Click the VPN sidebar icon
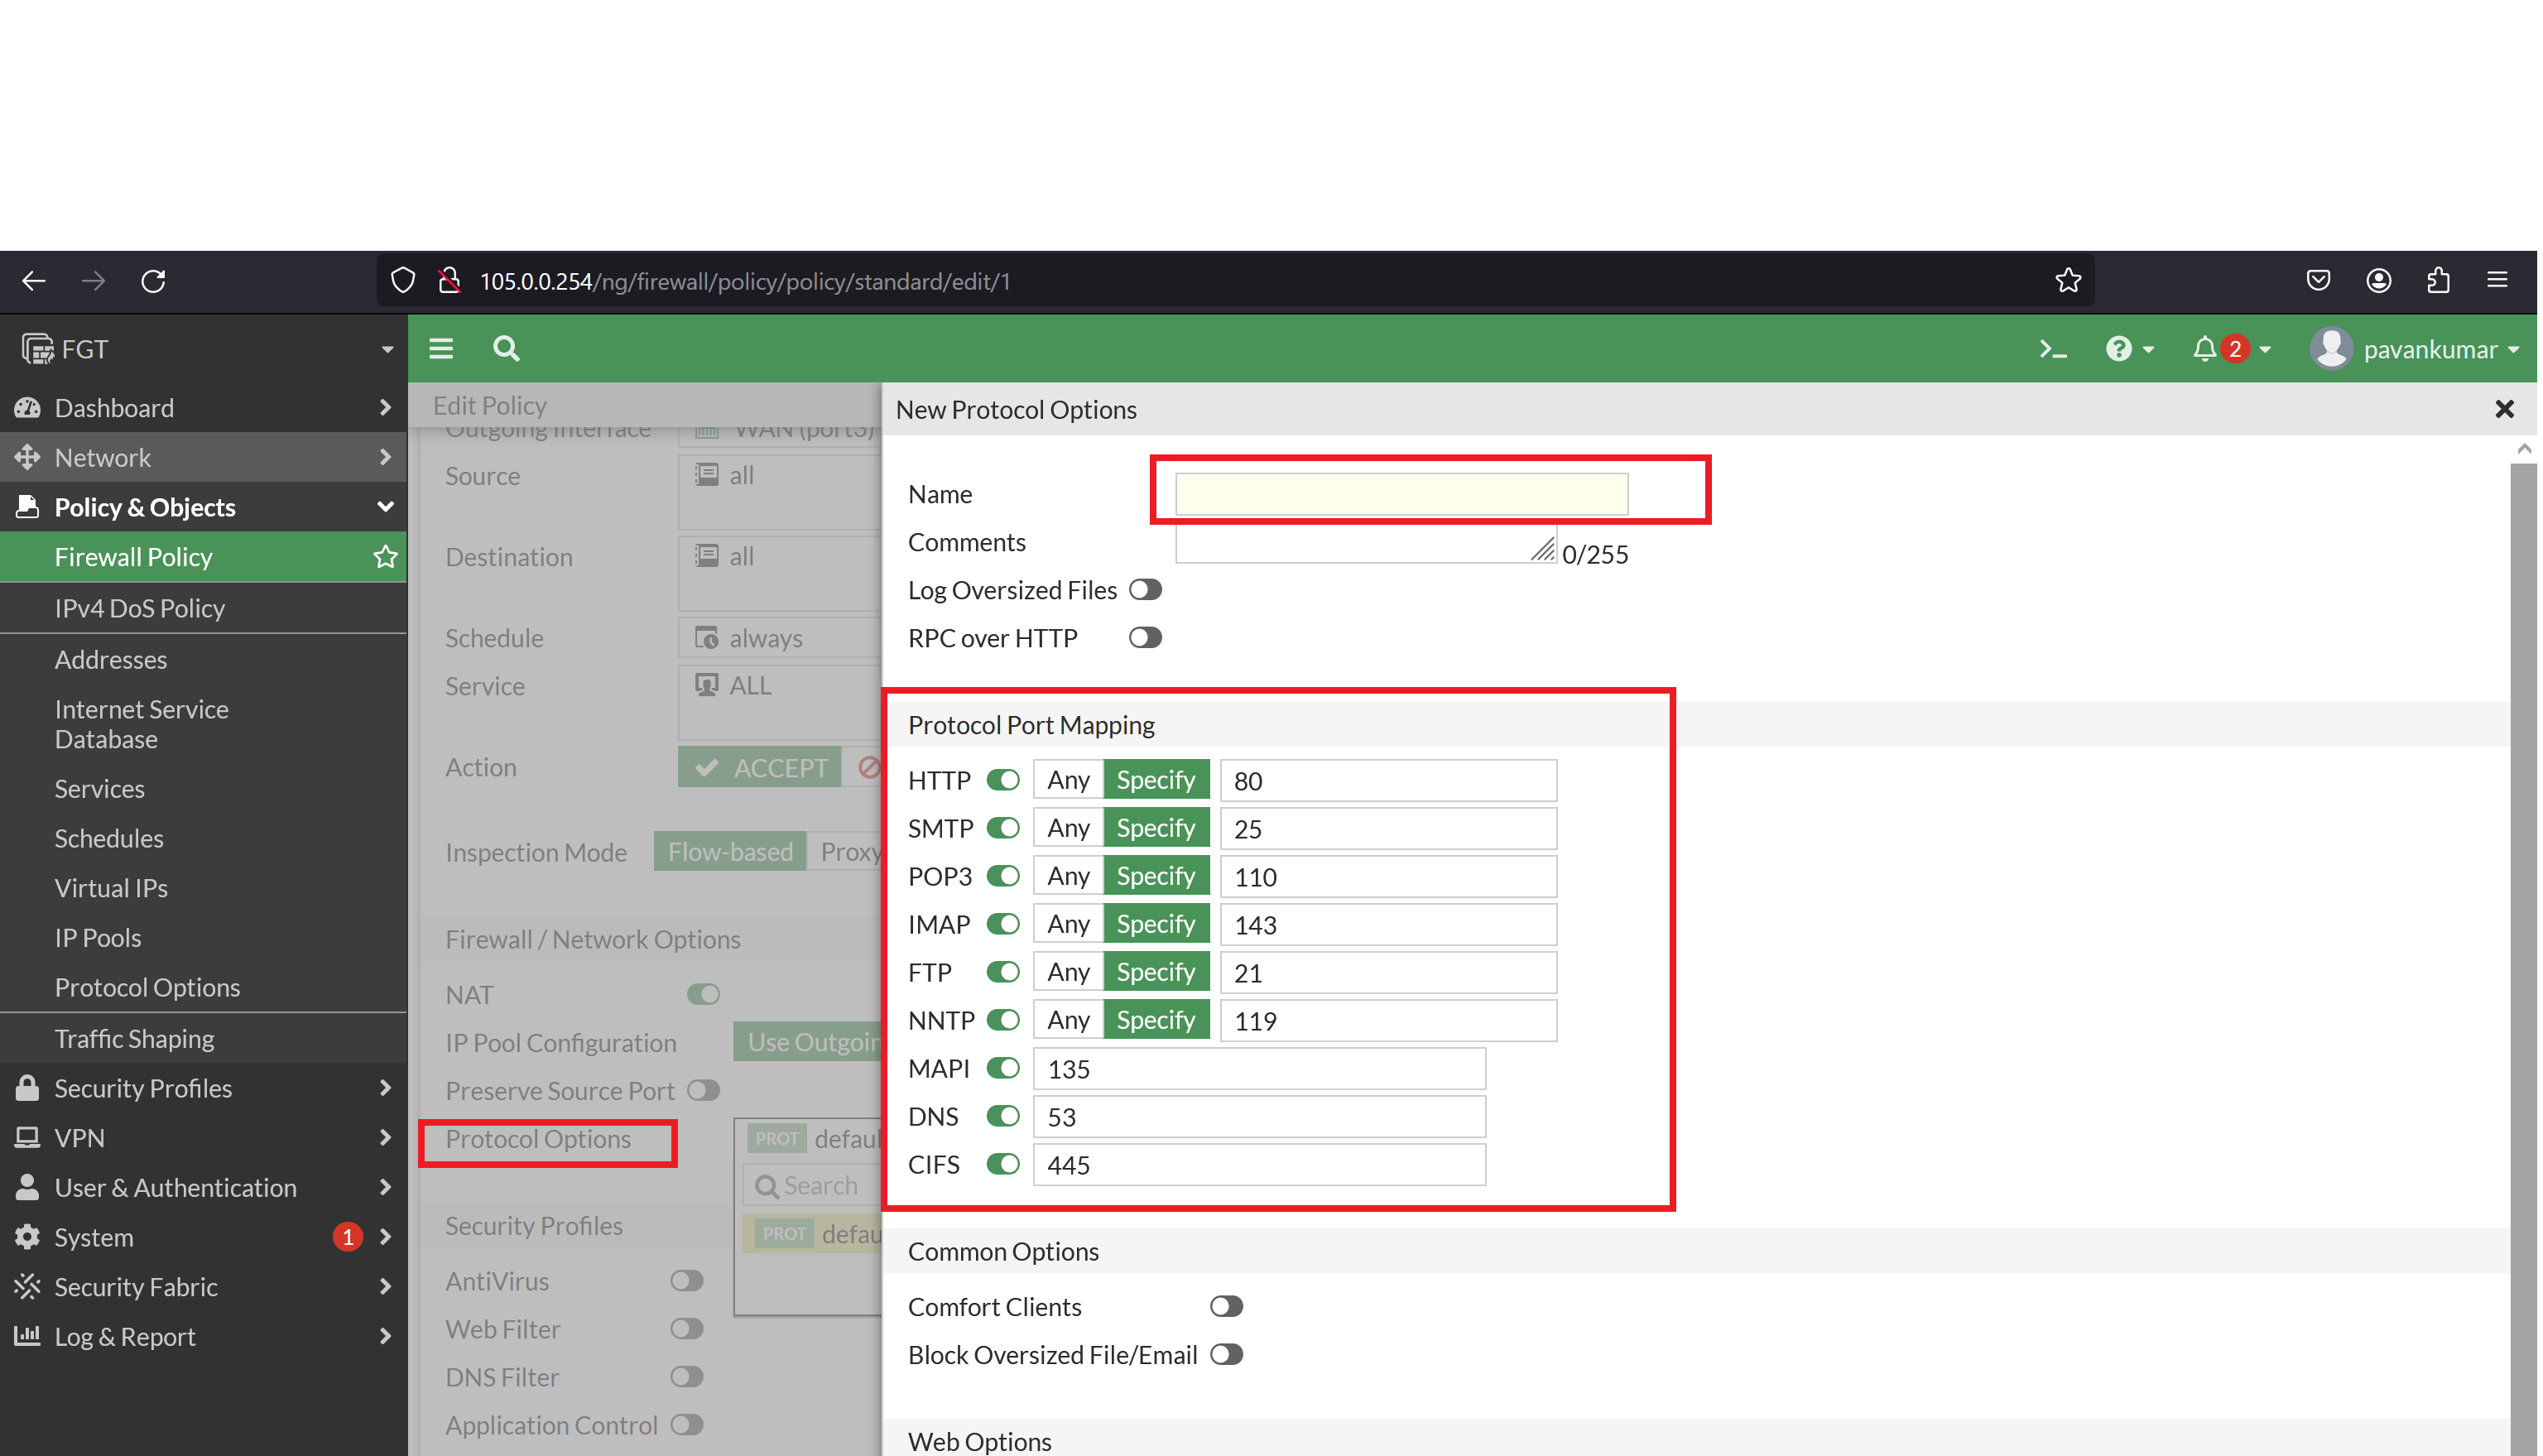 [27, 1137]
